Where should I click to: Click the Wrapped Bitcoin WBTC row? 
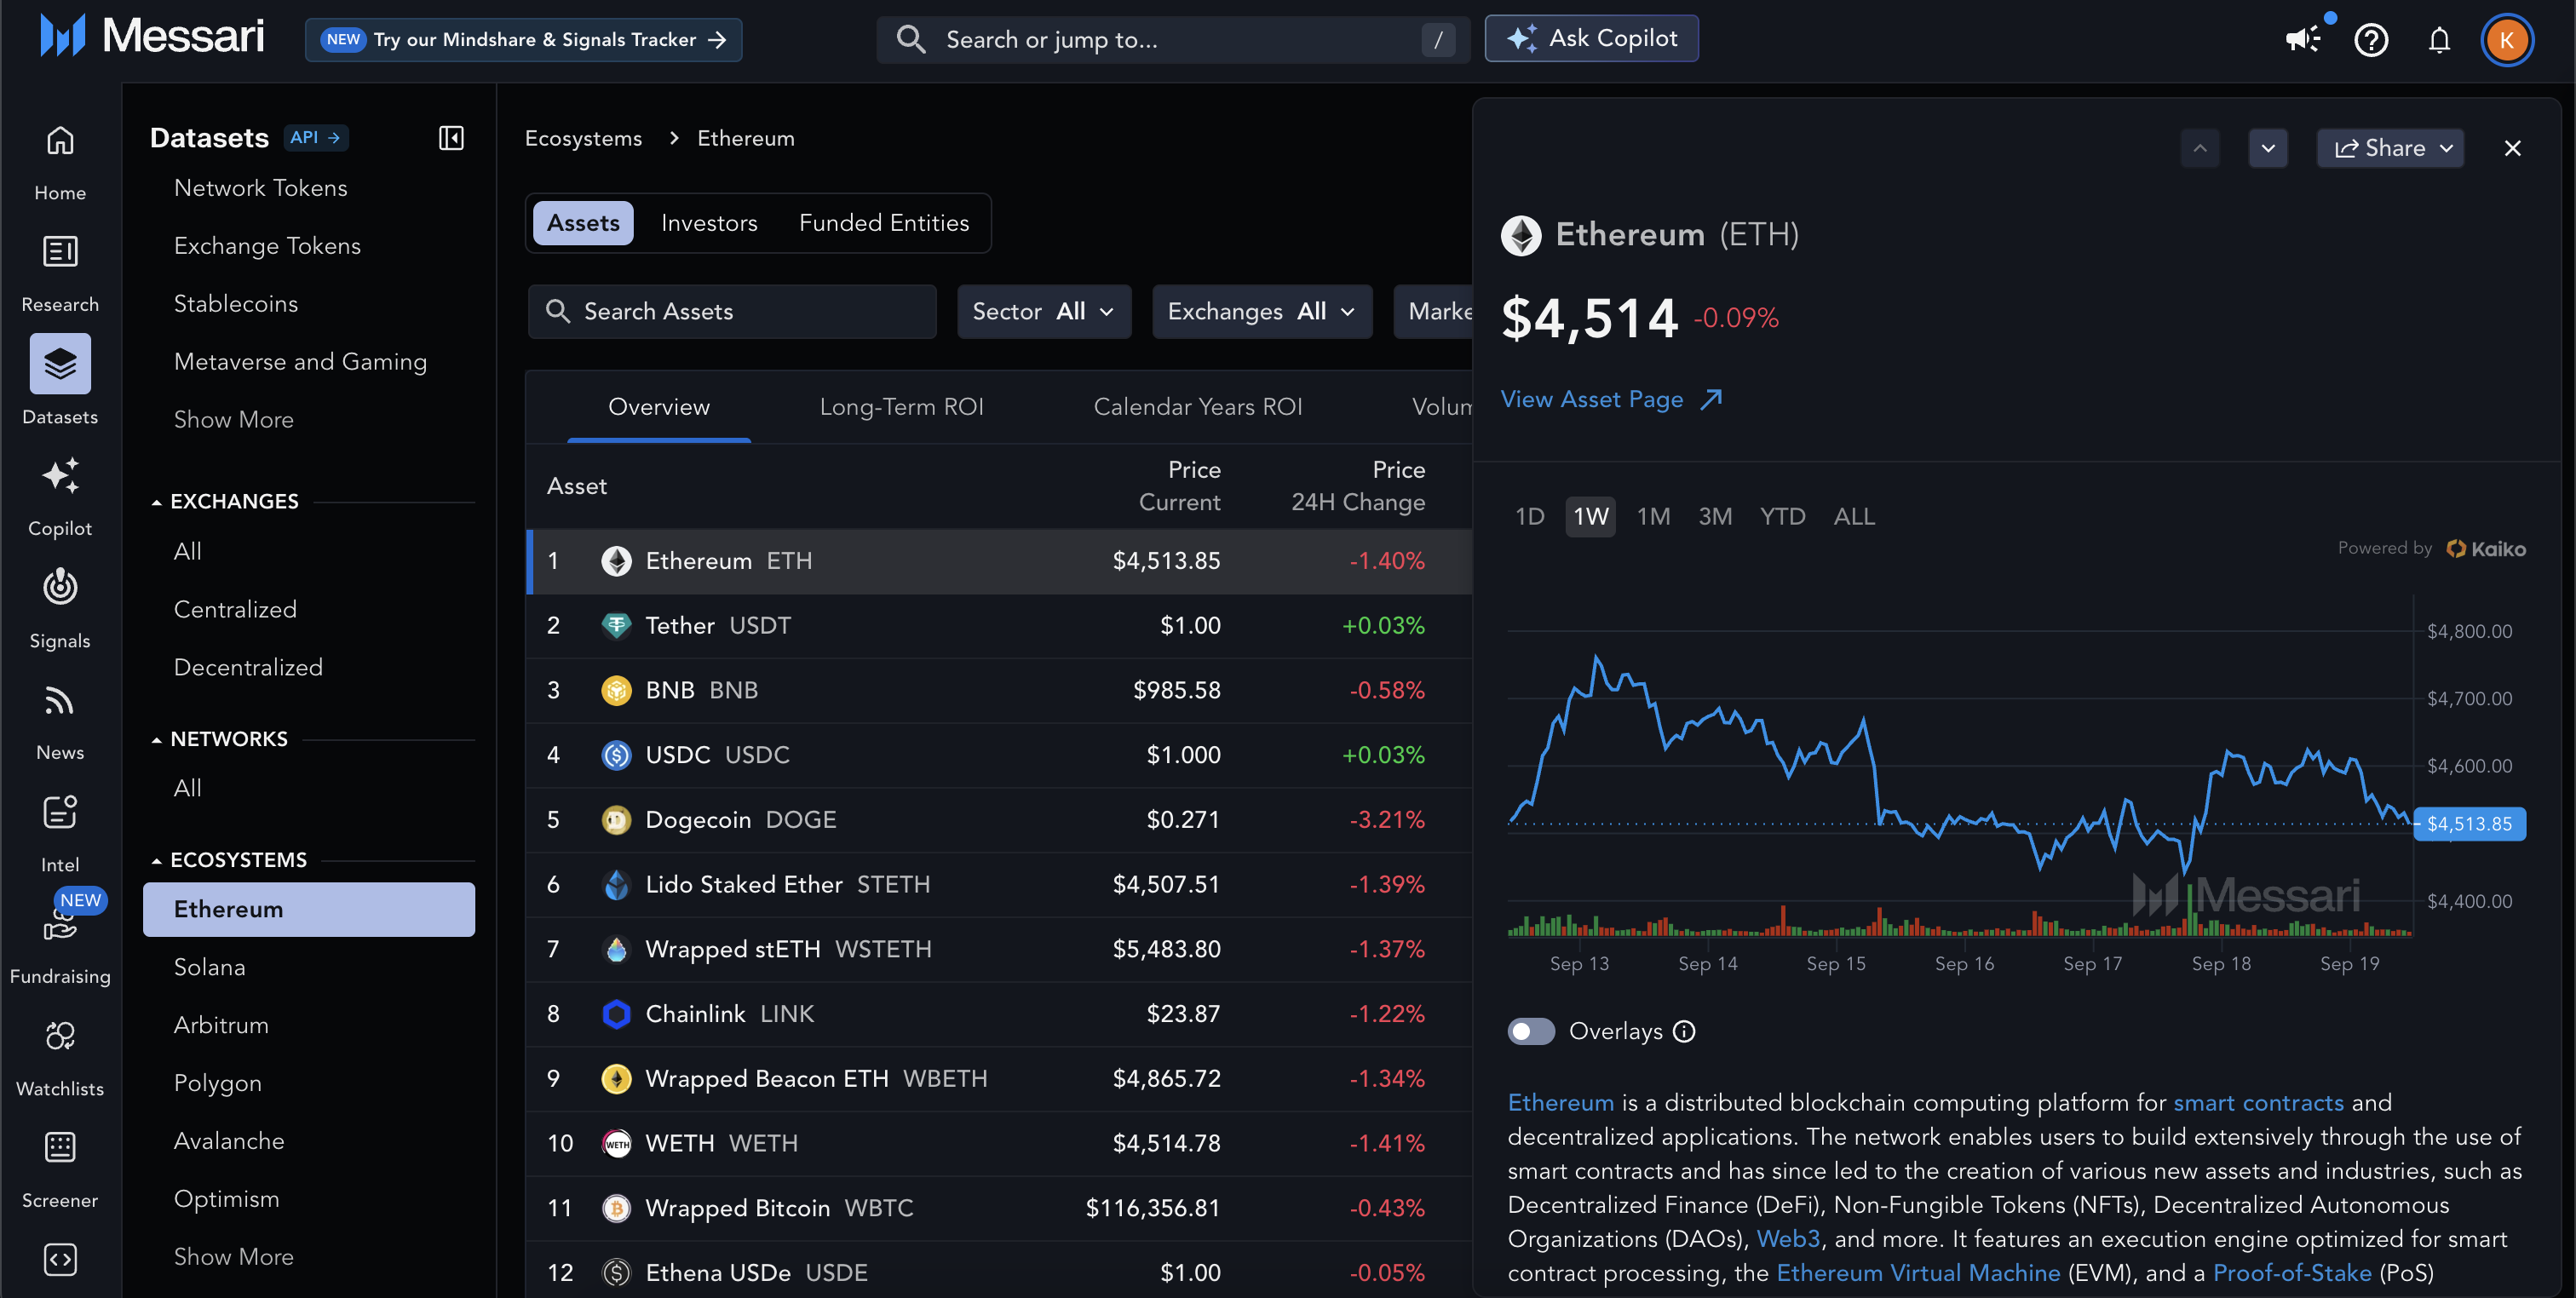pyautogui.click(x=999, y=1208)
